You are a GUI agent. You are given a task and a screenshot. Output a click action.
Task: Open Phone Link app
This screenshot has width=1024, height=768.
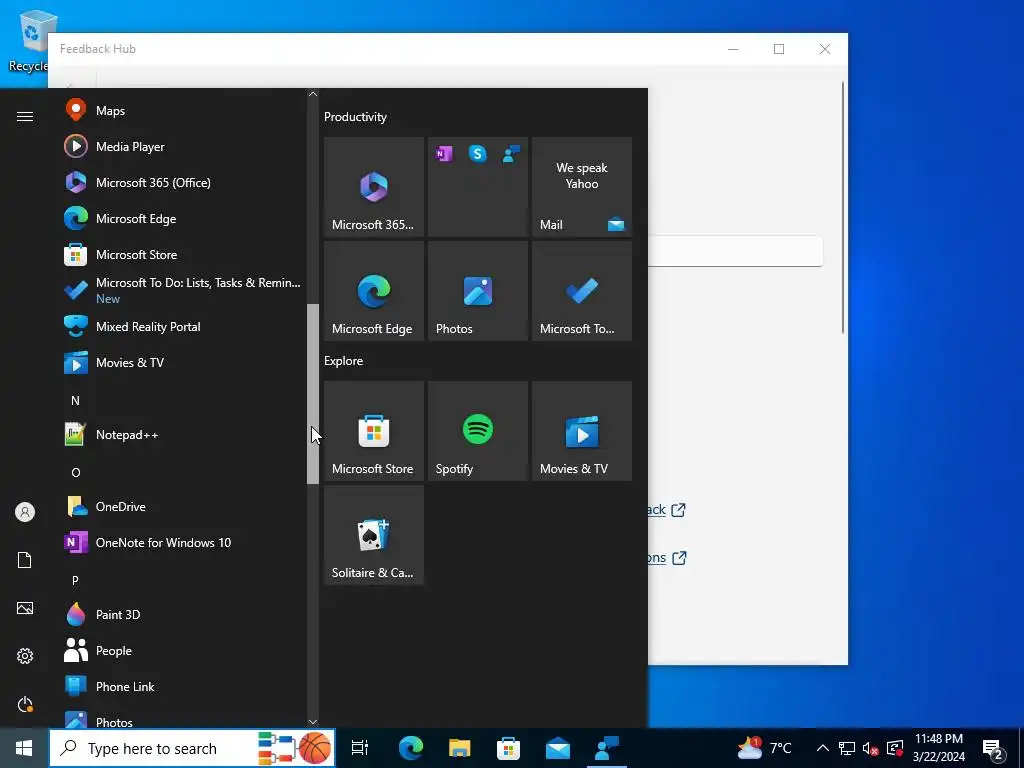181,686
